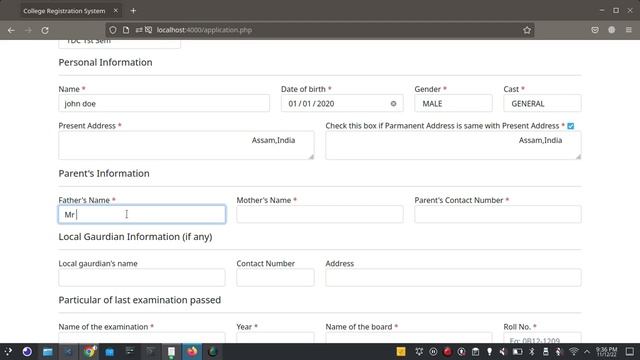The height and width of the screenshot is (360, 640).
Task: Open the battery tray icon
Action: [518, 351]
